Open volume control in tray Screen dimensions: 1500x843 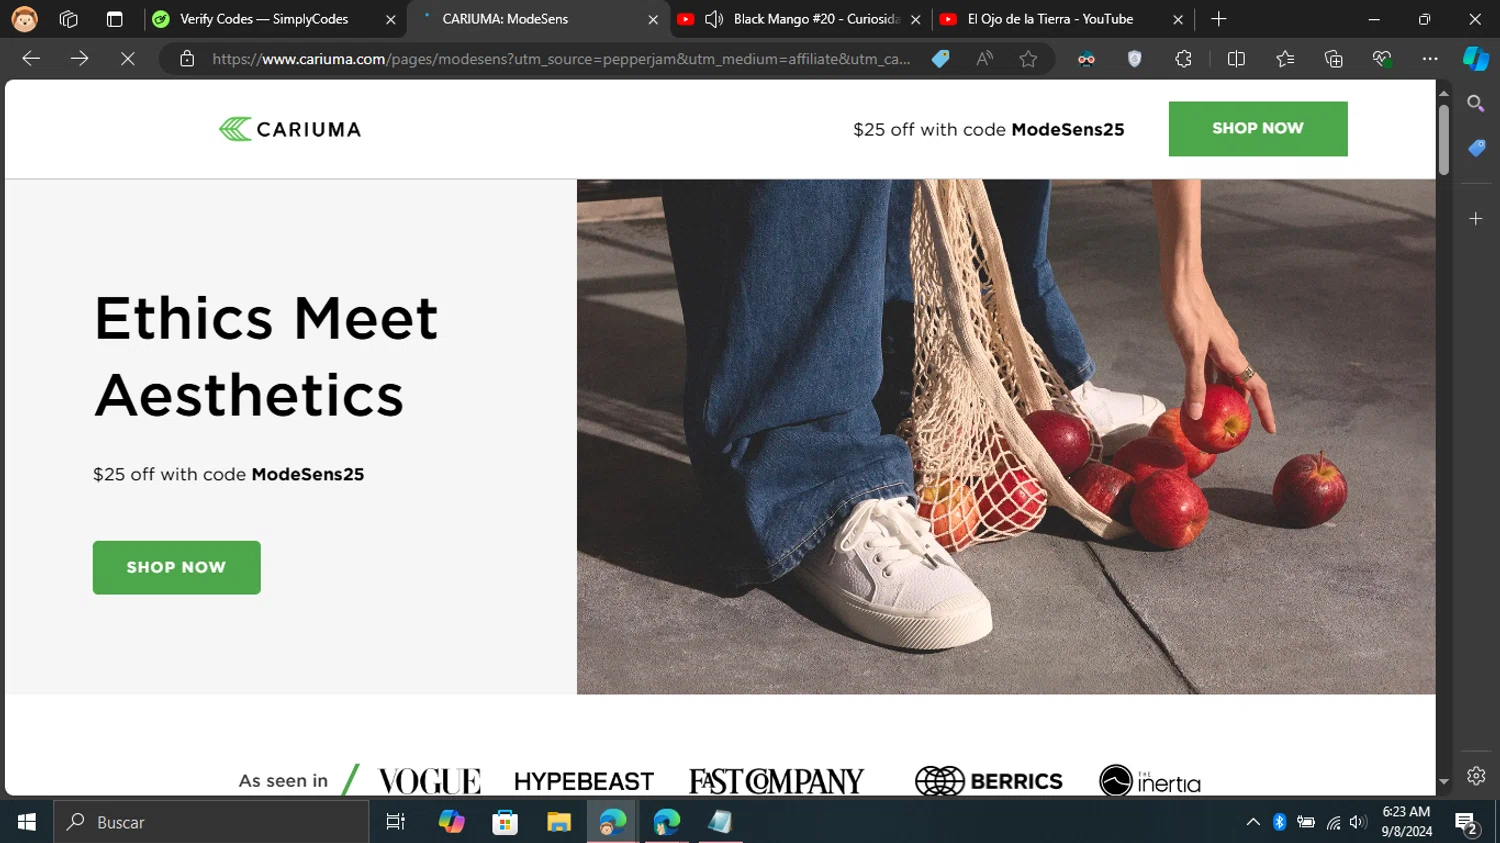pos(1358,822)
